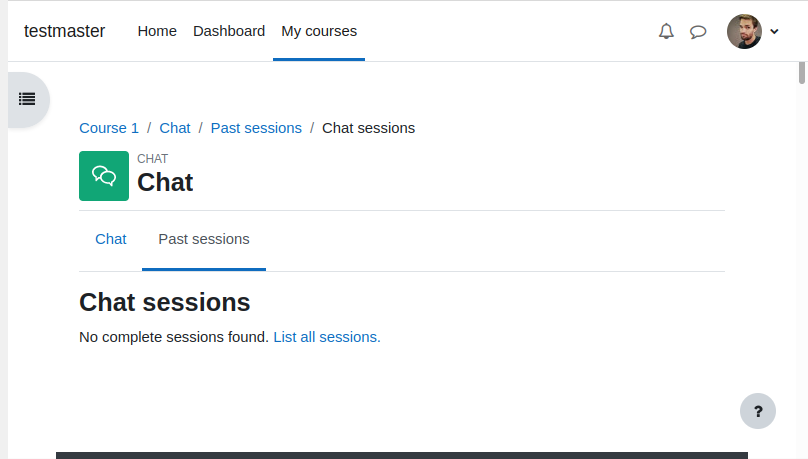Open the course index drawer icon
Image resolution: width=808 pixels, height=459 pixels.
click(x=27, y=99)
